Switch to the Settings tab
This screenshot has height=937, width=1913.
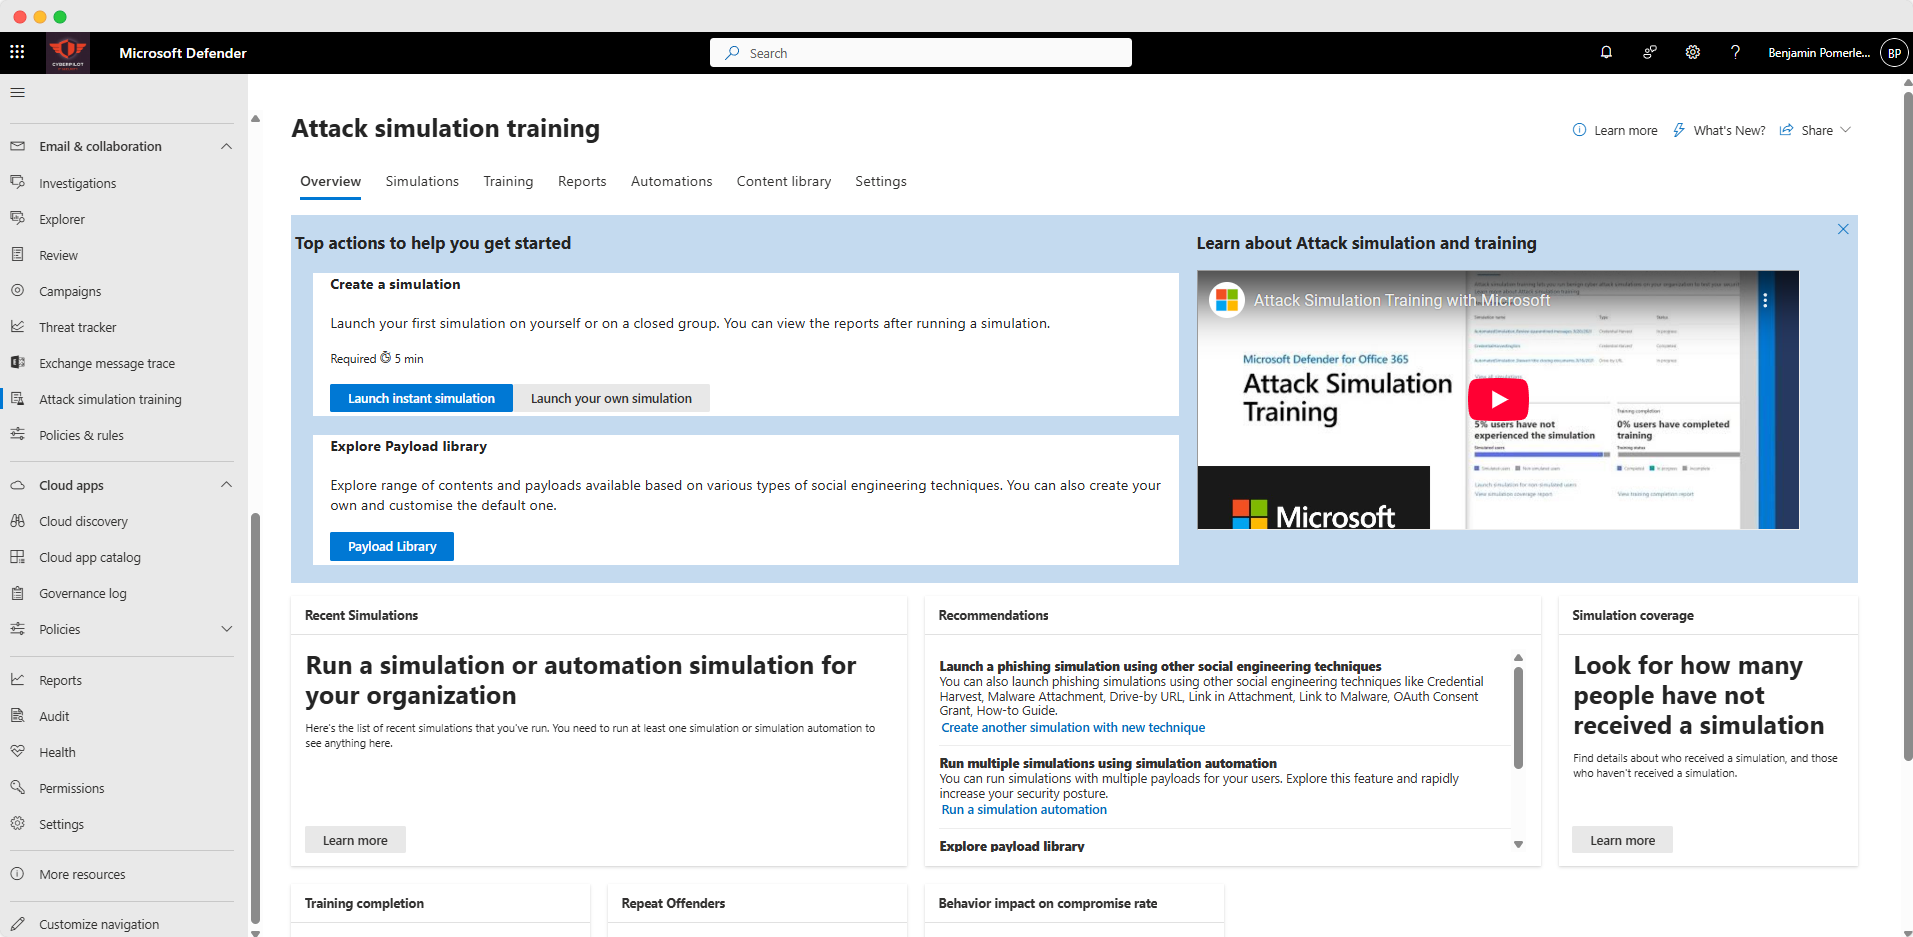[881, 181]
